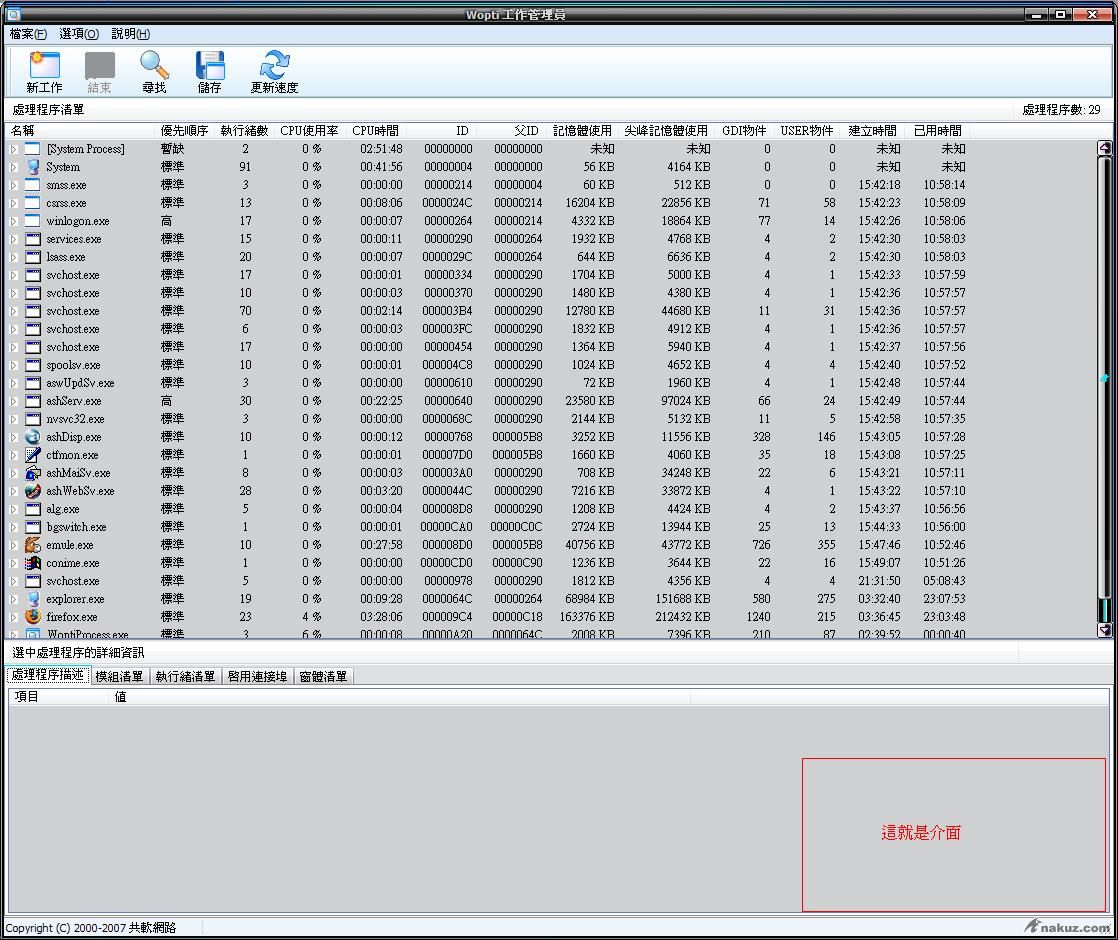Image resolution: width=1118 pixels, height=940 pixels.
Task: Sort by the 建立時間 column header
Action: click(x=873, y=131)
